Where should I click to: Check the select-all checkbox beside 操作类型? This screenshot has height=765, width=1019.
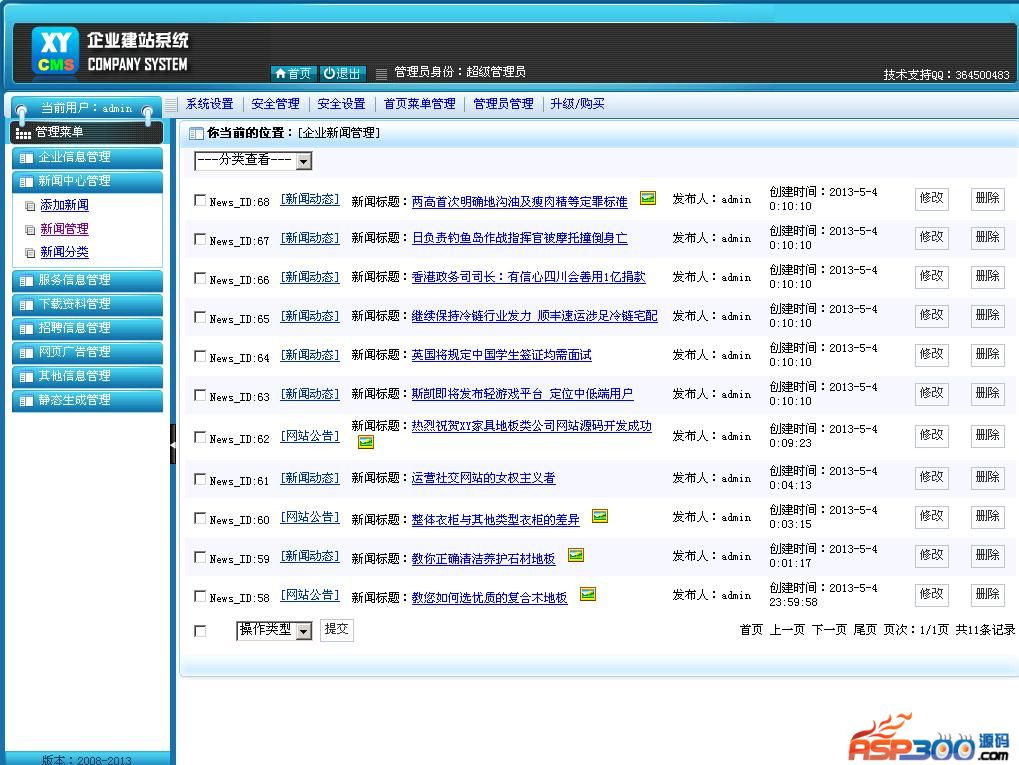[x=200, y=630]
